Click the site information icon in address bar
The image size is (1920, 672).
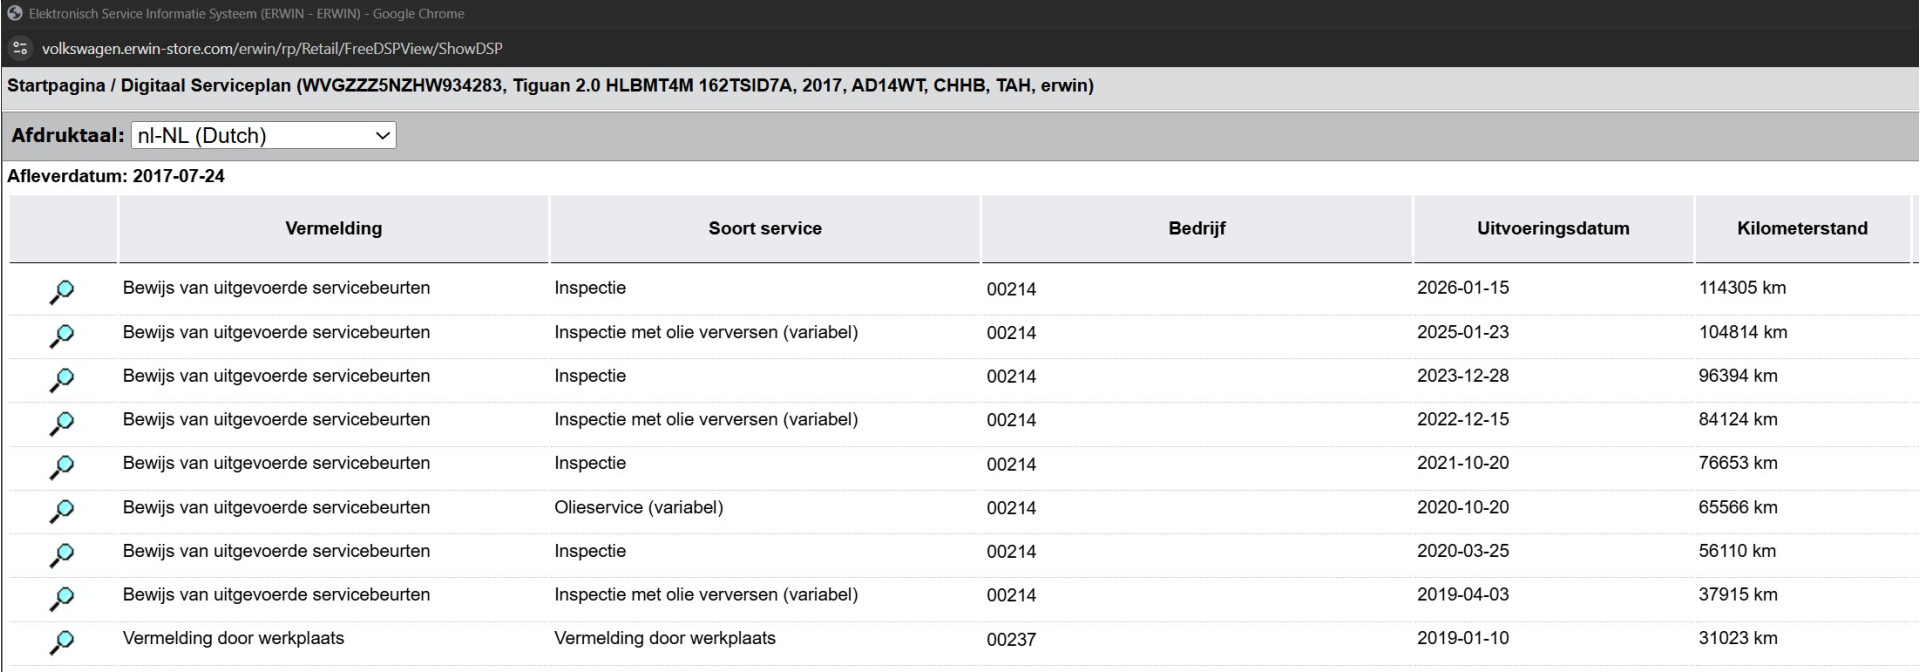(20, 48)
